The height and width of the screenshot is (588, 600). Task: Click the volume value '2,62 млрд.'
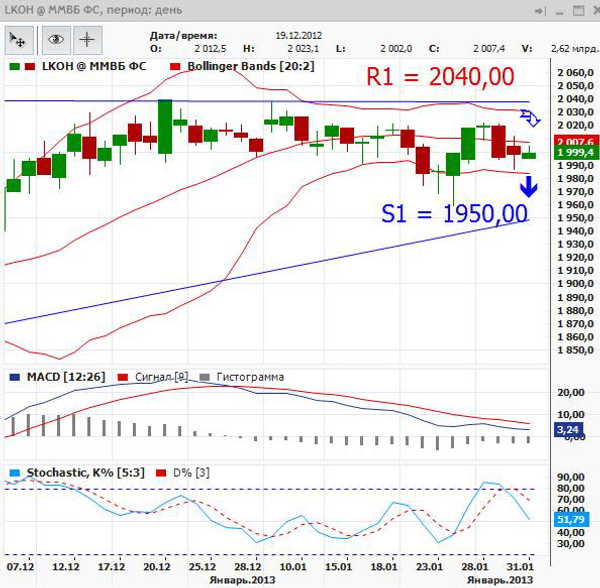tap(575, 49)
